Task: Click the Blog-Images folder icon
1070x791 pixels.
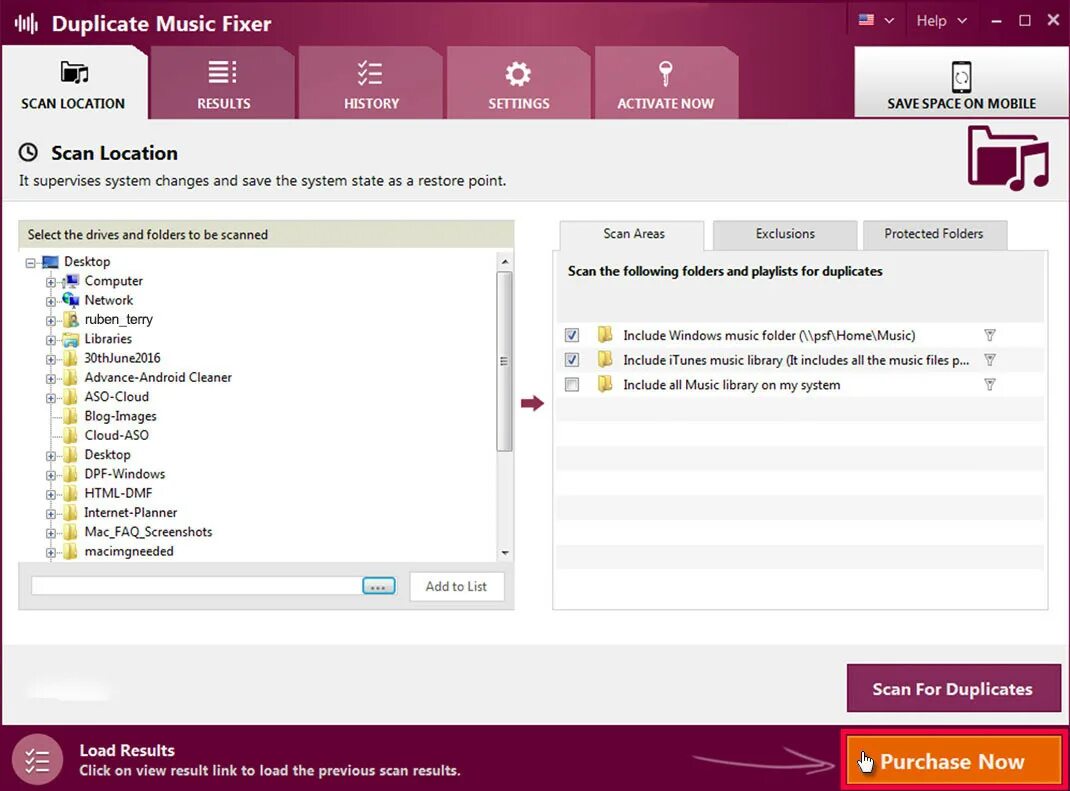Action: [x=70, y=416]
